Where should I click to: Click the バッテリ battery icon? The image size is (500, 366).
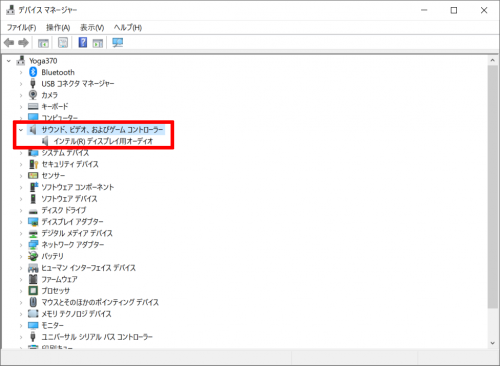(x=33, y=256)
